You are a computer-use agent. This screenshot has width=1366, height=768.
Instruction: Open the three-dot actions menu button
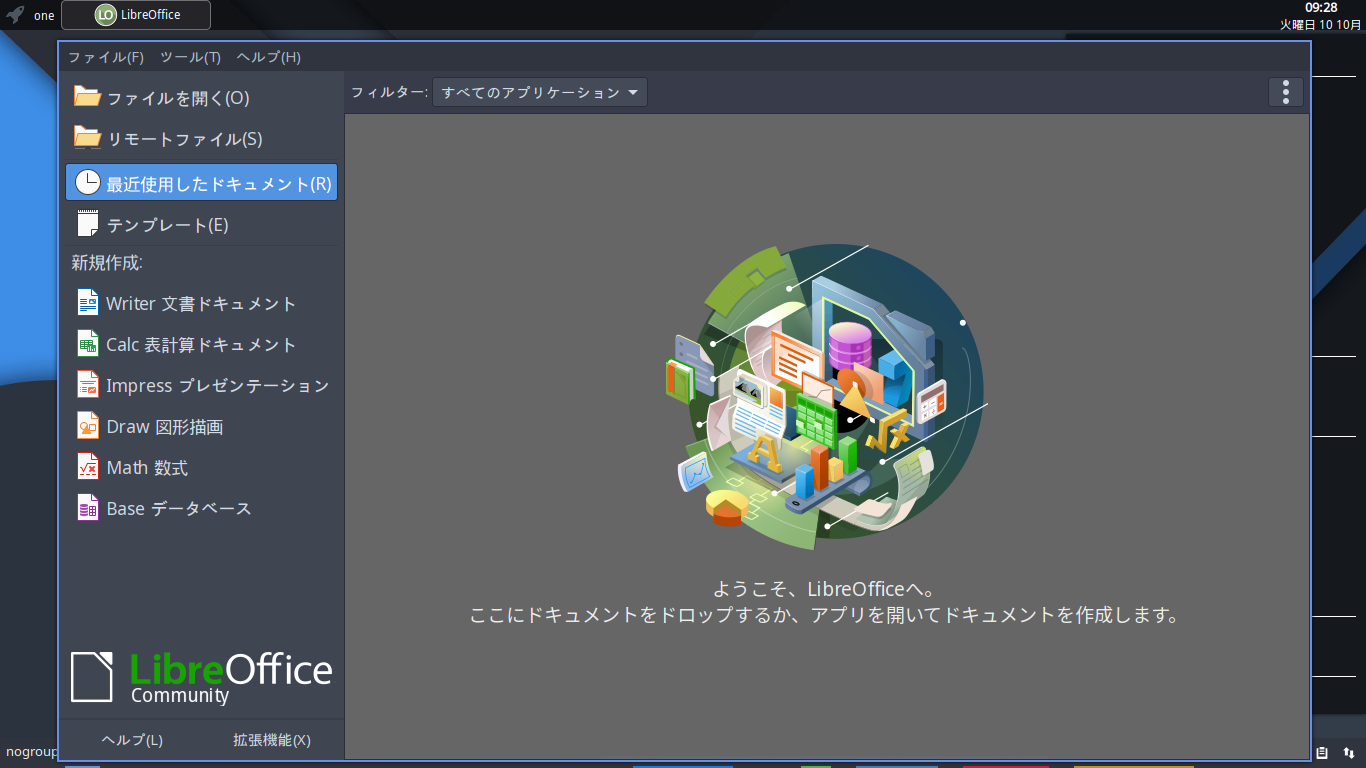pos(1285,92)
